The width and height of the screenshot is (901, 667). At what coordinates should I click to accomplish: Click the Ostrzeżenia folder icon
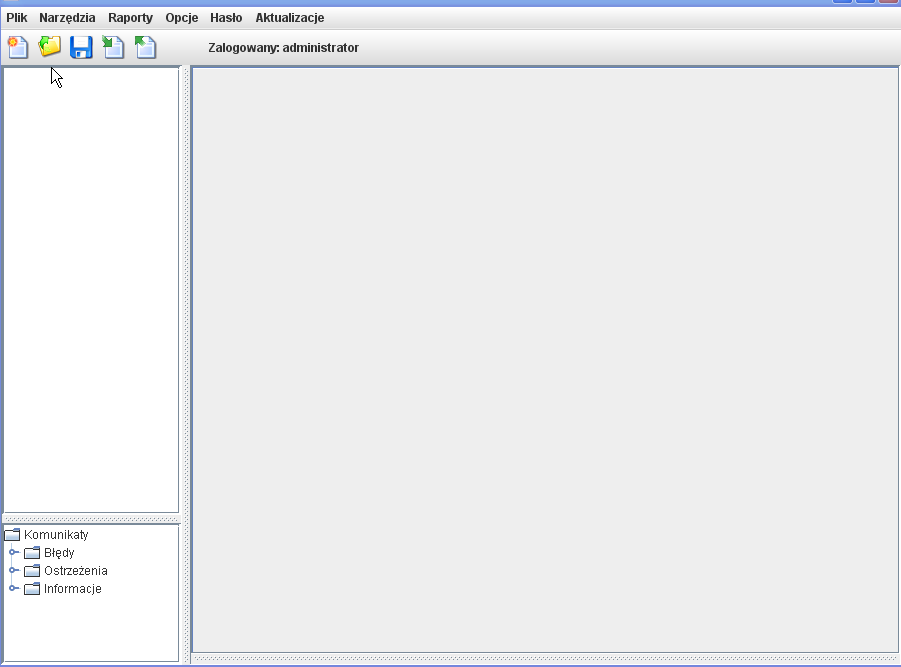coord(32,570)
